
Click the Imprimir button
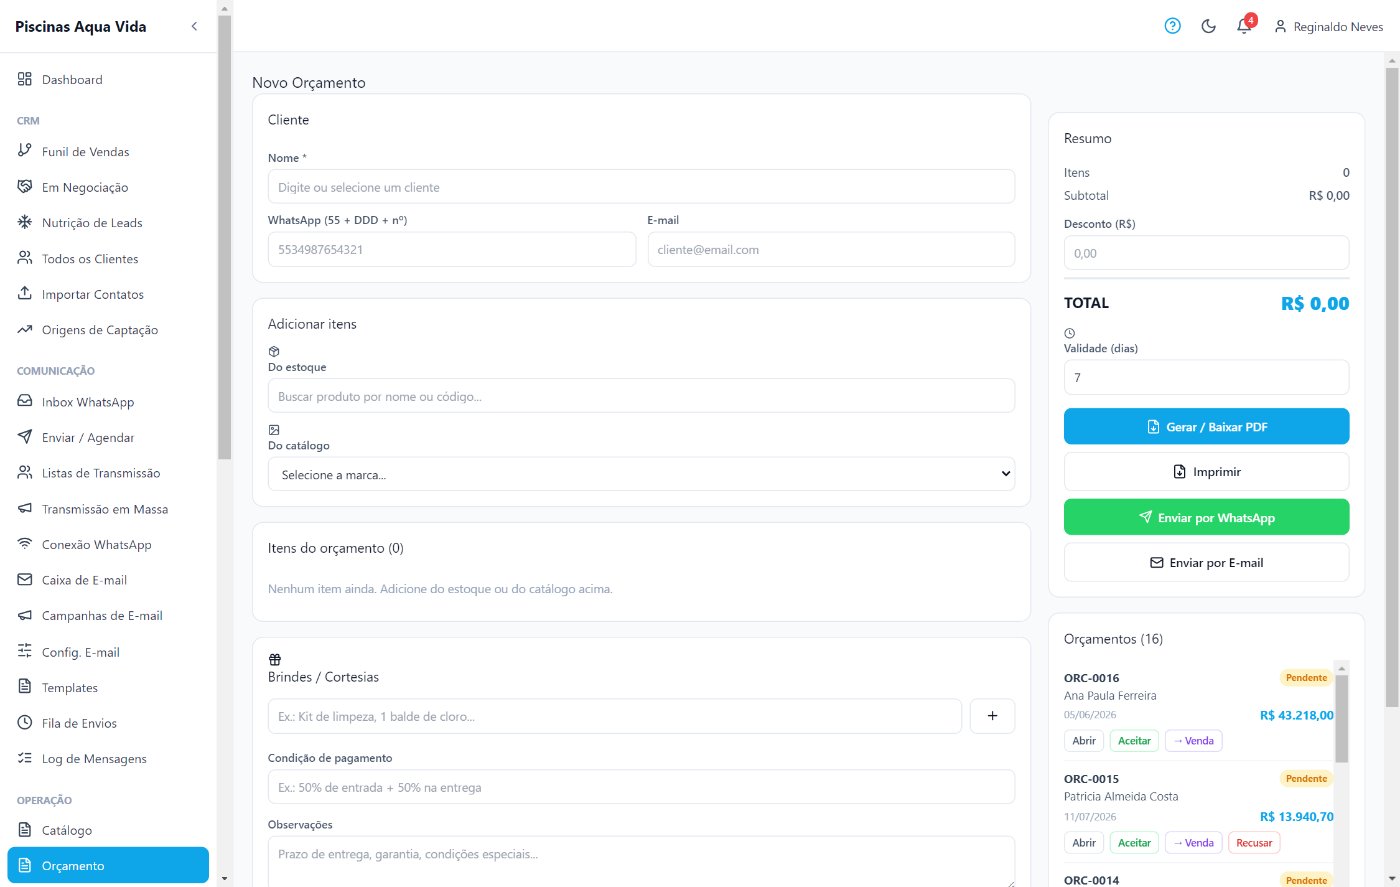tap(1206, 471)
